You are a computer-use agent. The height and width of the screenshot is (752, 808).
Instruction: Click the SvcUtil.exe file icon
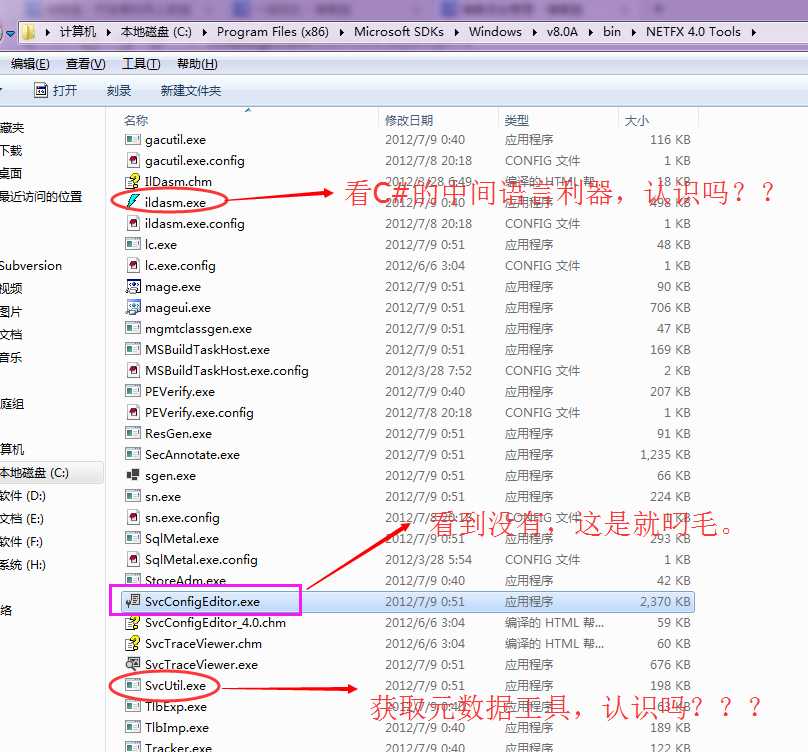pos(133,686)
